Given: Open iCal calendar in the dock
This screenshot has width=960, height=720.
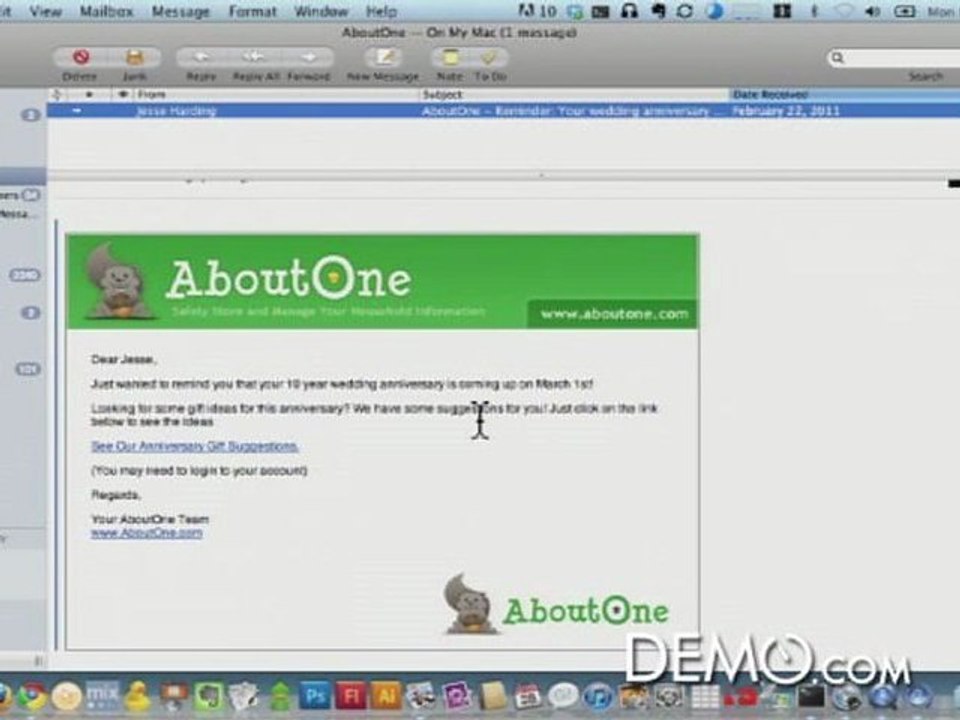Looking at the screenshot, I should click(527, 697).
